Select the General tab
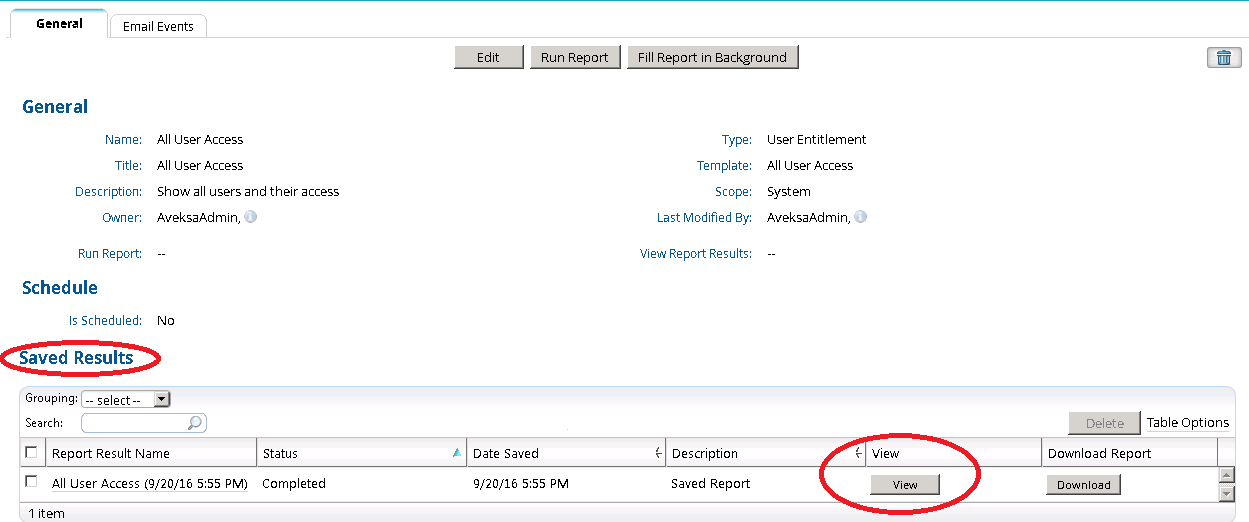 point(59,23)
